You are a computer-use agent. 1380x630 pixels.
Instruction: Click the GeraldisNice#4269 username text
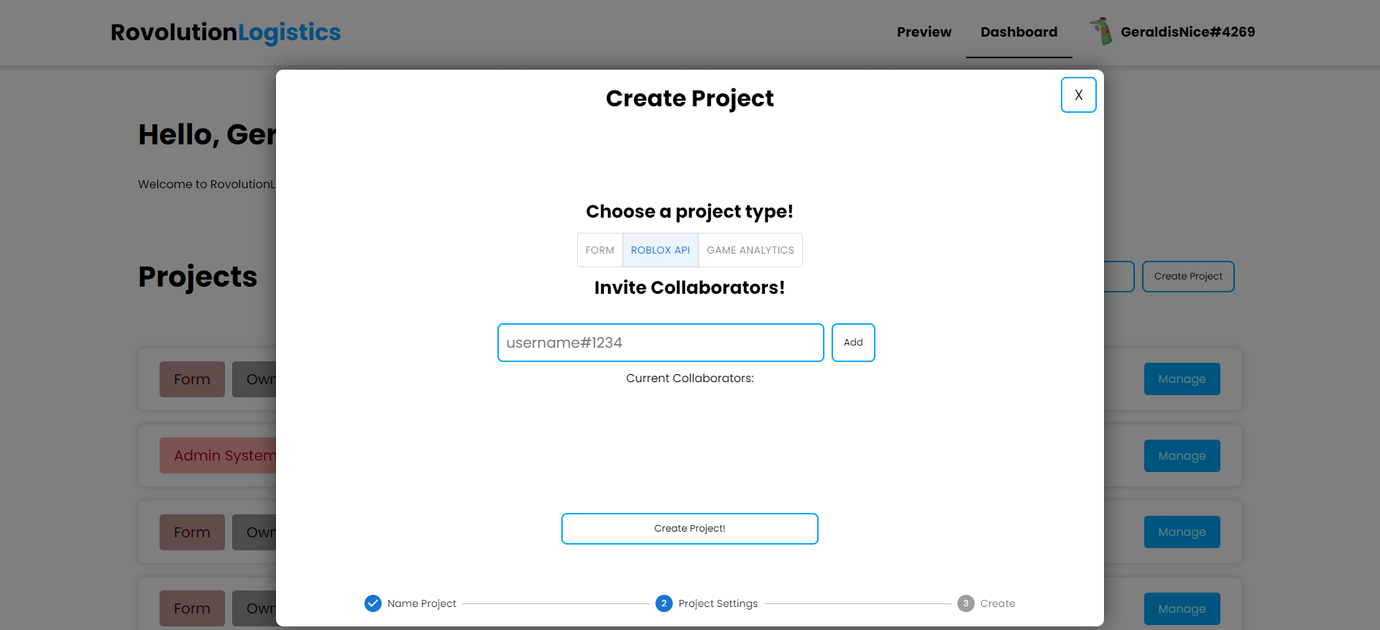(x=1188, y=31)
